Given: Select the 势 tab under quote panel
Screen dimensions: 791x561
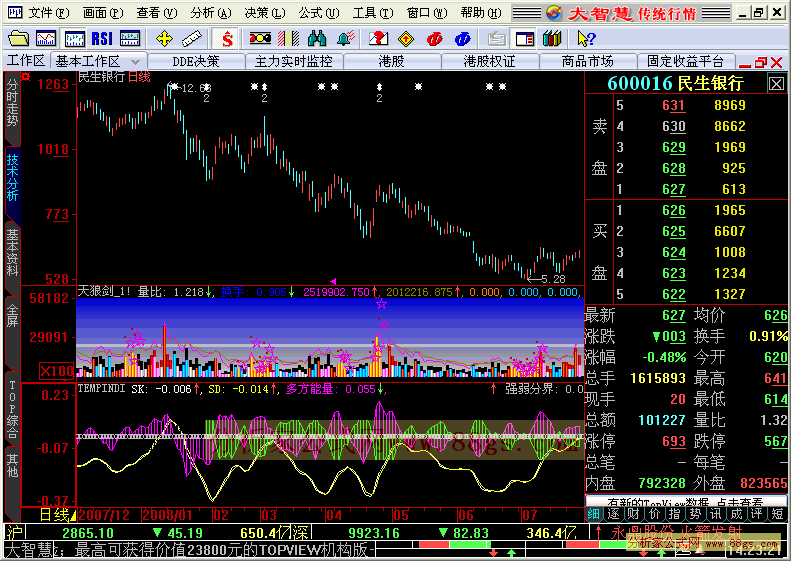Looking at the screenshot, I should click(x=695, y=514).
